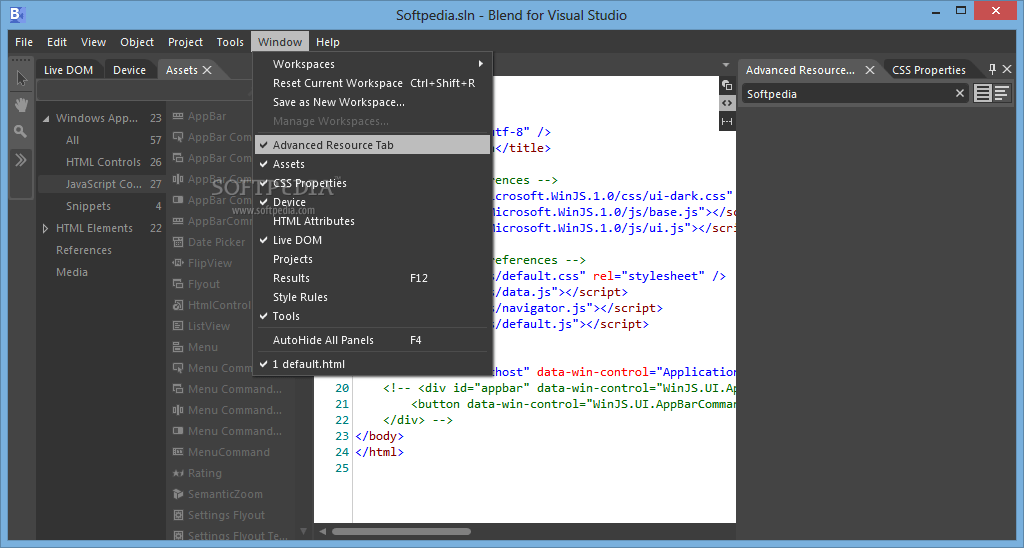Image resolution: width=1024 pixels, height=548 pixels.
Task: Toggle CSS Properties panel in Window menu
Action: [372, 183]
